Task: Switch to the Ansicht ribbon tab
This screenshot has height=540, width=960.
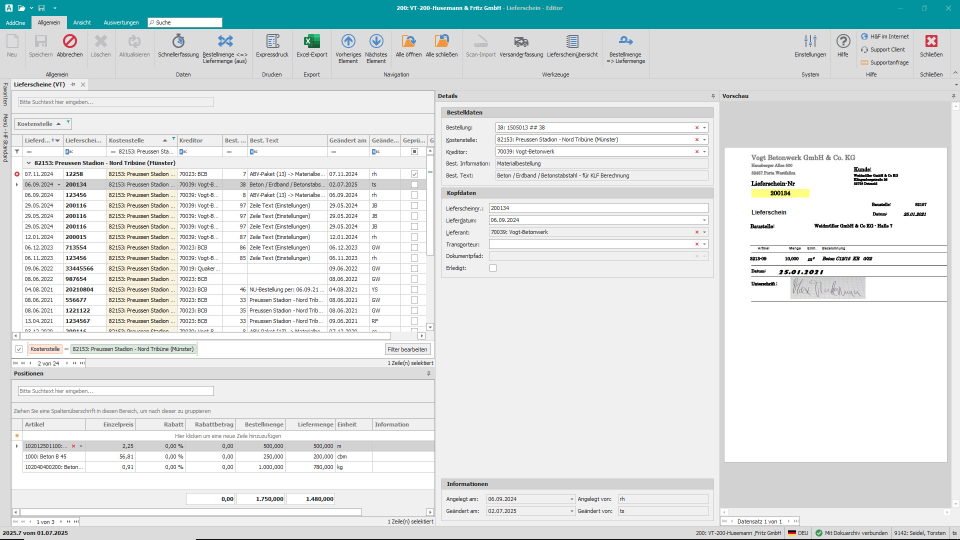Action: [x=82, y=21]
